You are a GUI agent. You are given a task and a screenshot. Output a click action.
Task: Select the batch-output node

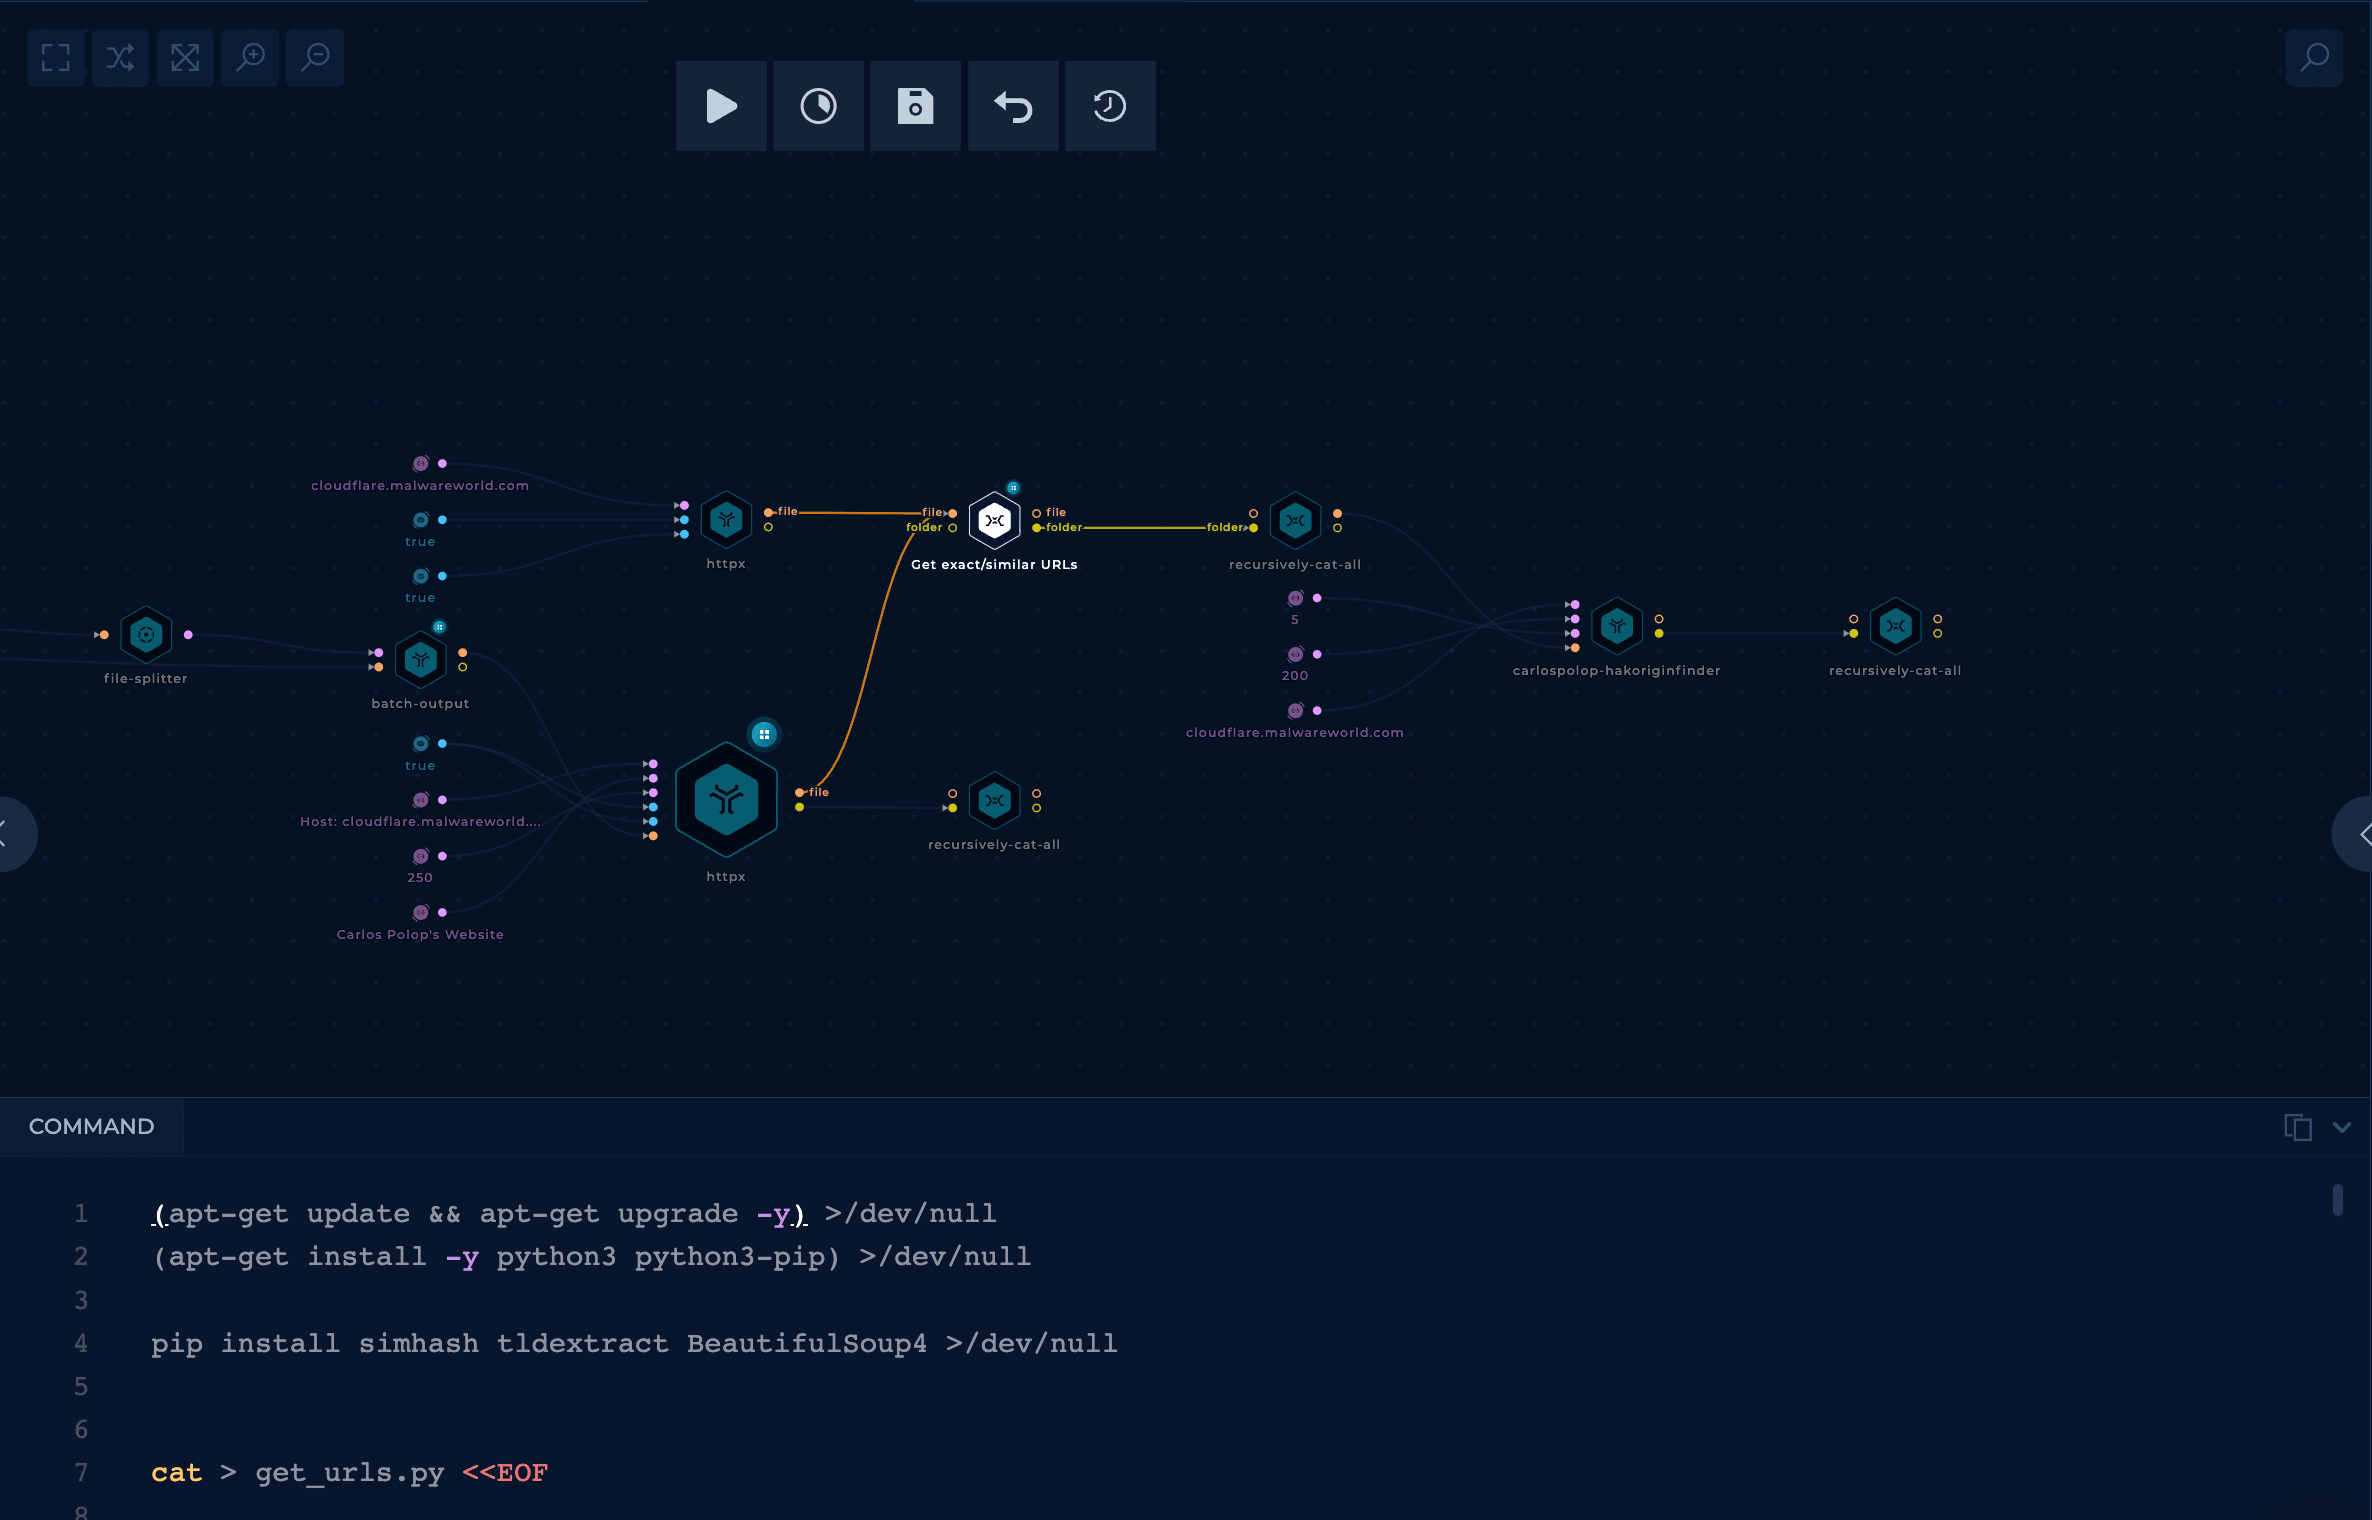tap(420, 660)
